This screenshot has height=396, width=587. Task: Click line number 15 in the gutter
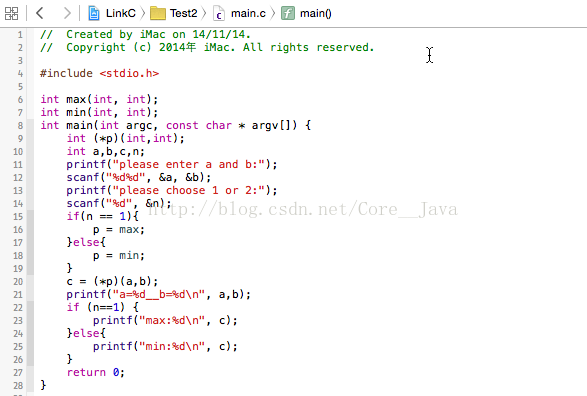(18, 217)
